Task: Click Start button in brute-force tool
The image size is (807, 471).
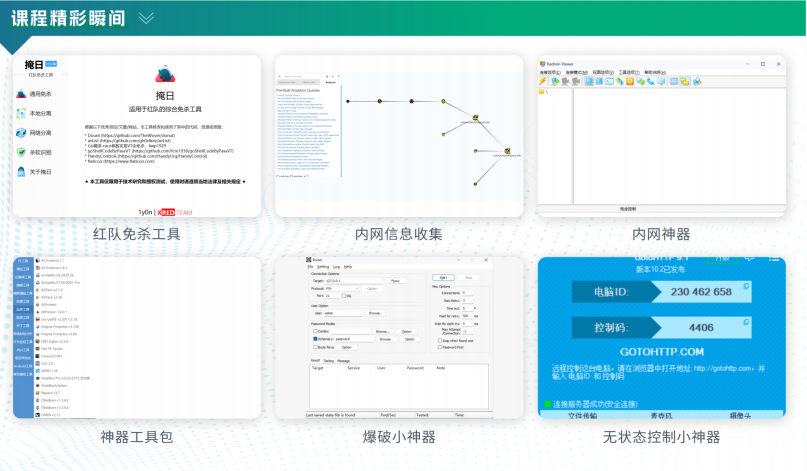Action: pyautogui.click(x=443, y=277)
